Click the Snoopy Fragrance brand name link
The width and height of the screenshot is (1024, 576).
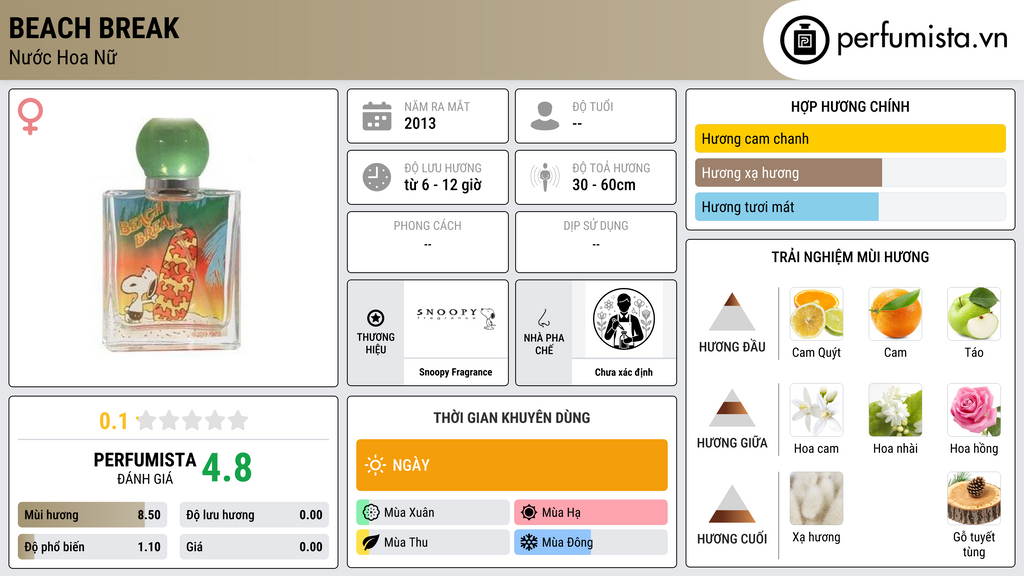(455, 372)
